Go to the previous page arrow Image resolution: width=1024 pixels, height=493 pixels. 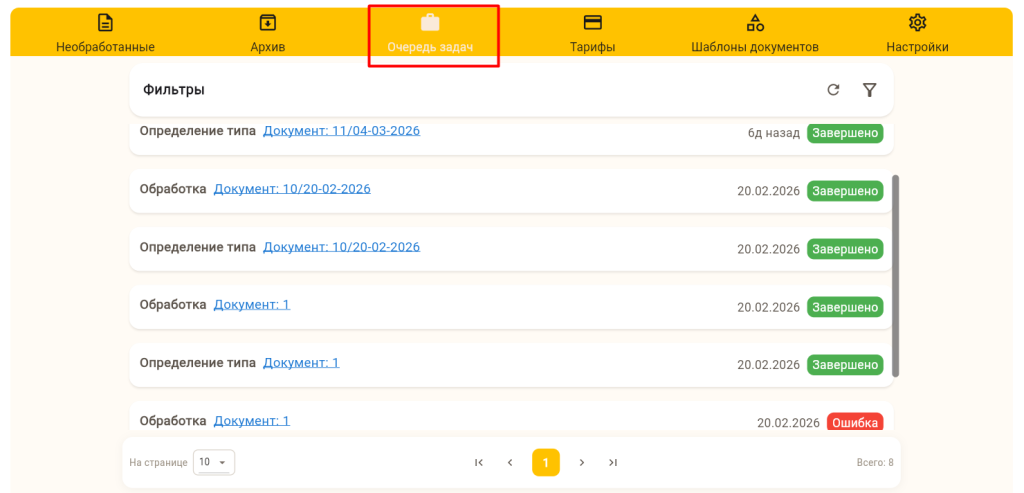pyautogui.click(x=510, y=462)
